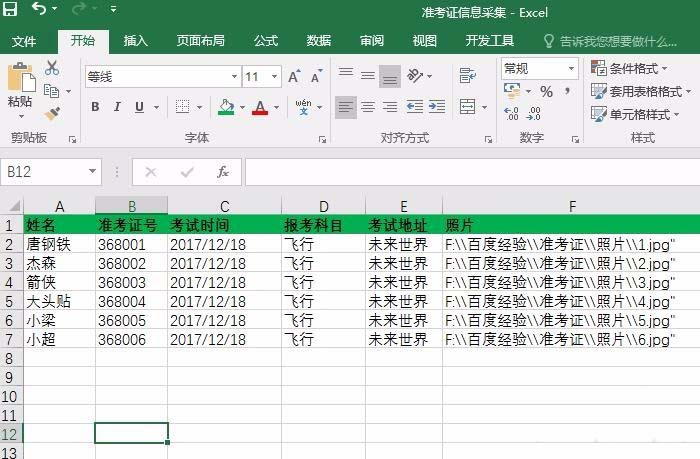Click the Increase Font Size icon

(x=294, y=76)
